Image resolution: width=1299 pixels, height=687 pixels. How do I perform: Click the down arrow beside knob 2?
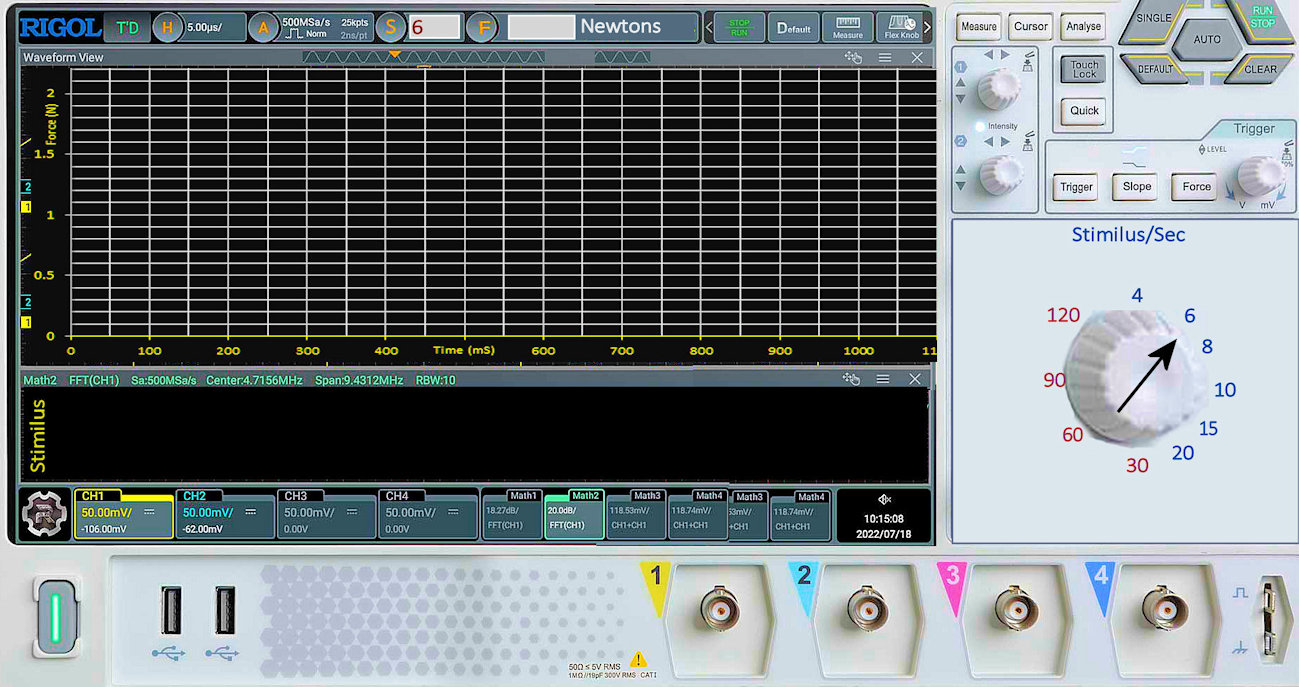pos(961,186)
